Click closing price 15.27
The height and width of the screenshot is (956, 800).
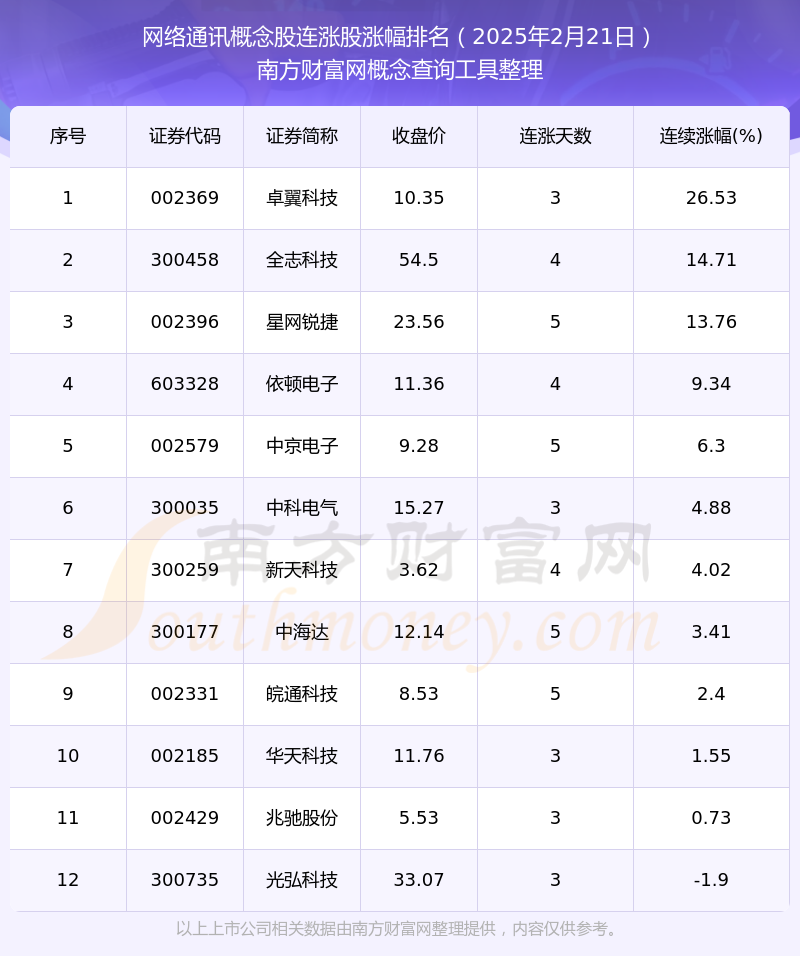tap(419, 508)
